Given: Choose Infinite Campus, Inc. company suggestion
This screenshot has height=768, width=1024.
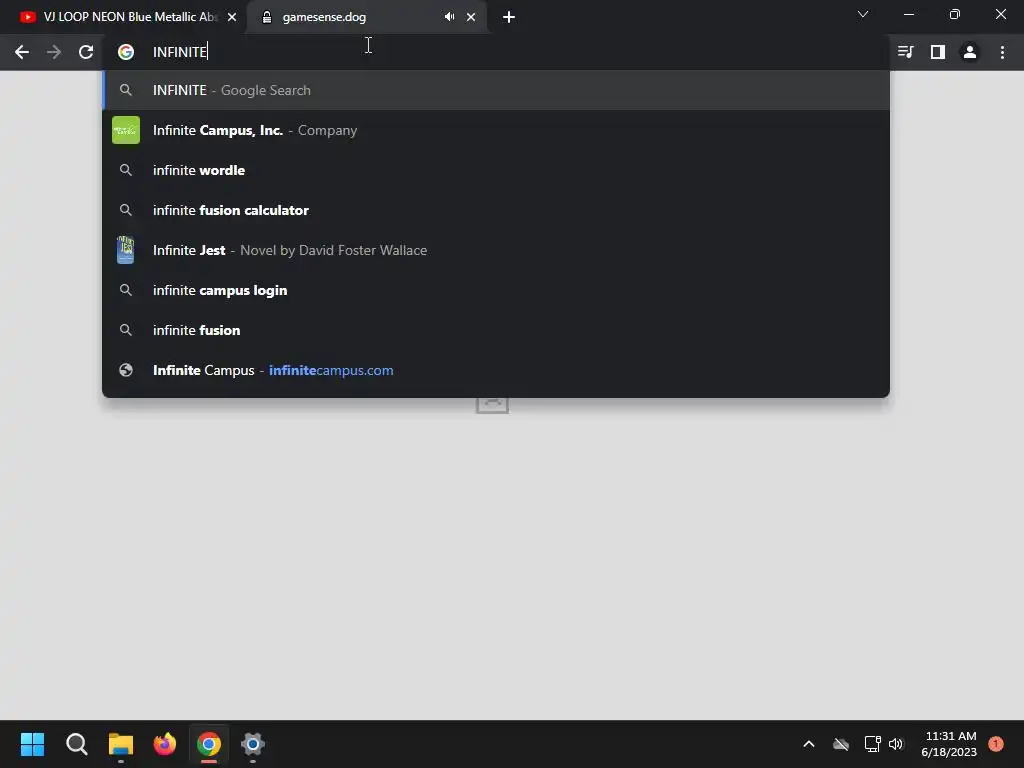Looking at the screenshot, I should pyautogui.click(x=496, y=130).
